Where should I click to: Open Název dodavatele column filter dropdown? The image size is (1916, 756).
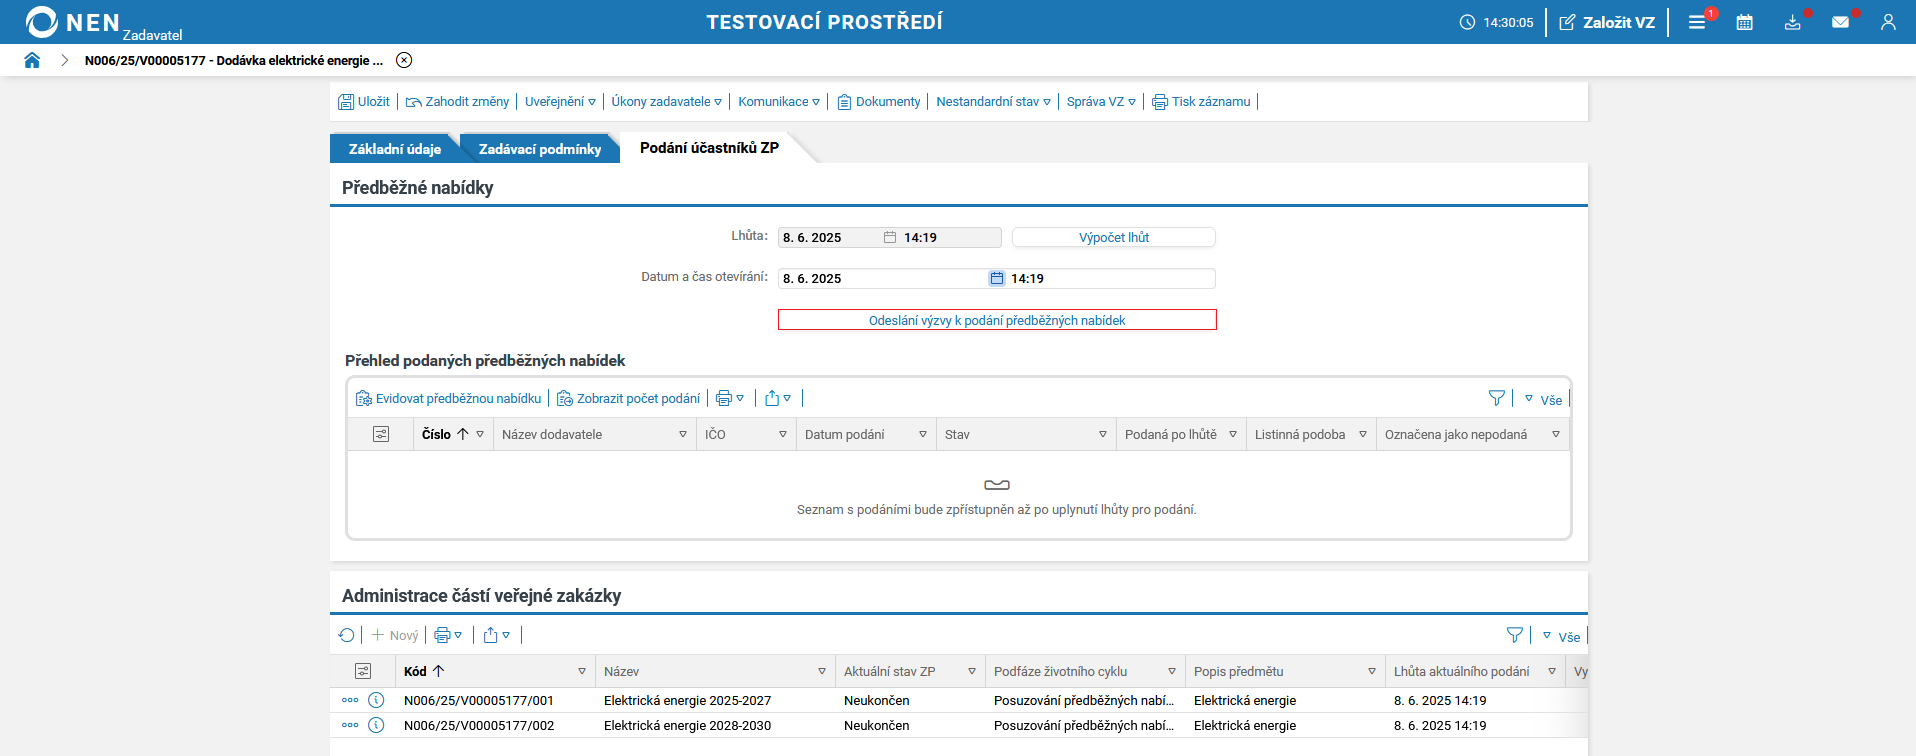pos(683,434)
